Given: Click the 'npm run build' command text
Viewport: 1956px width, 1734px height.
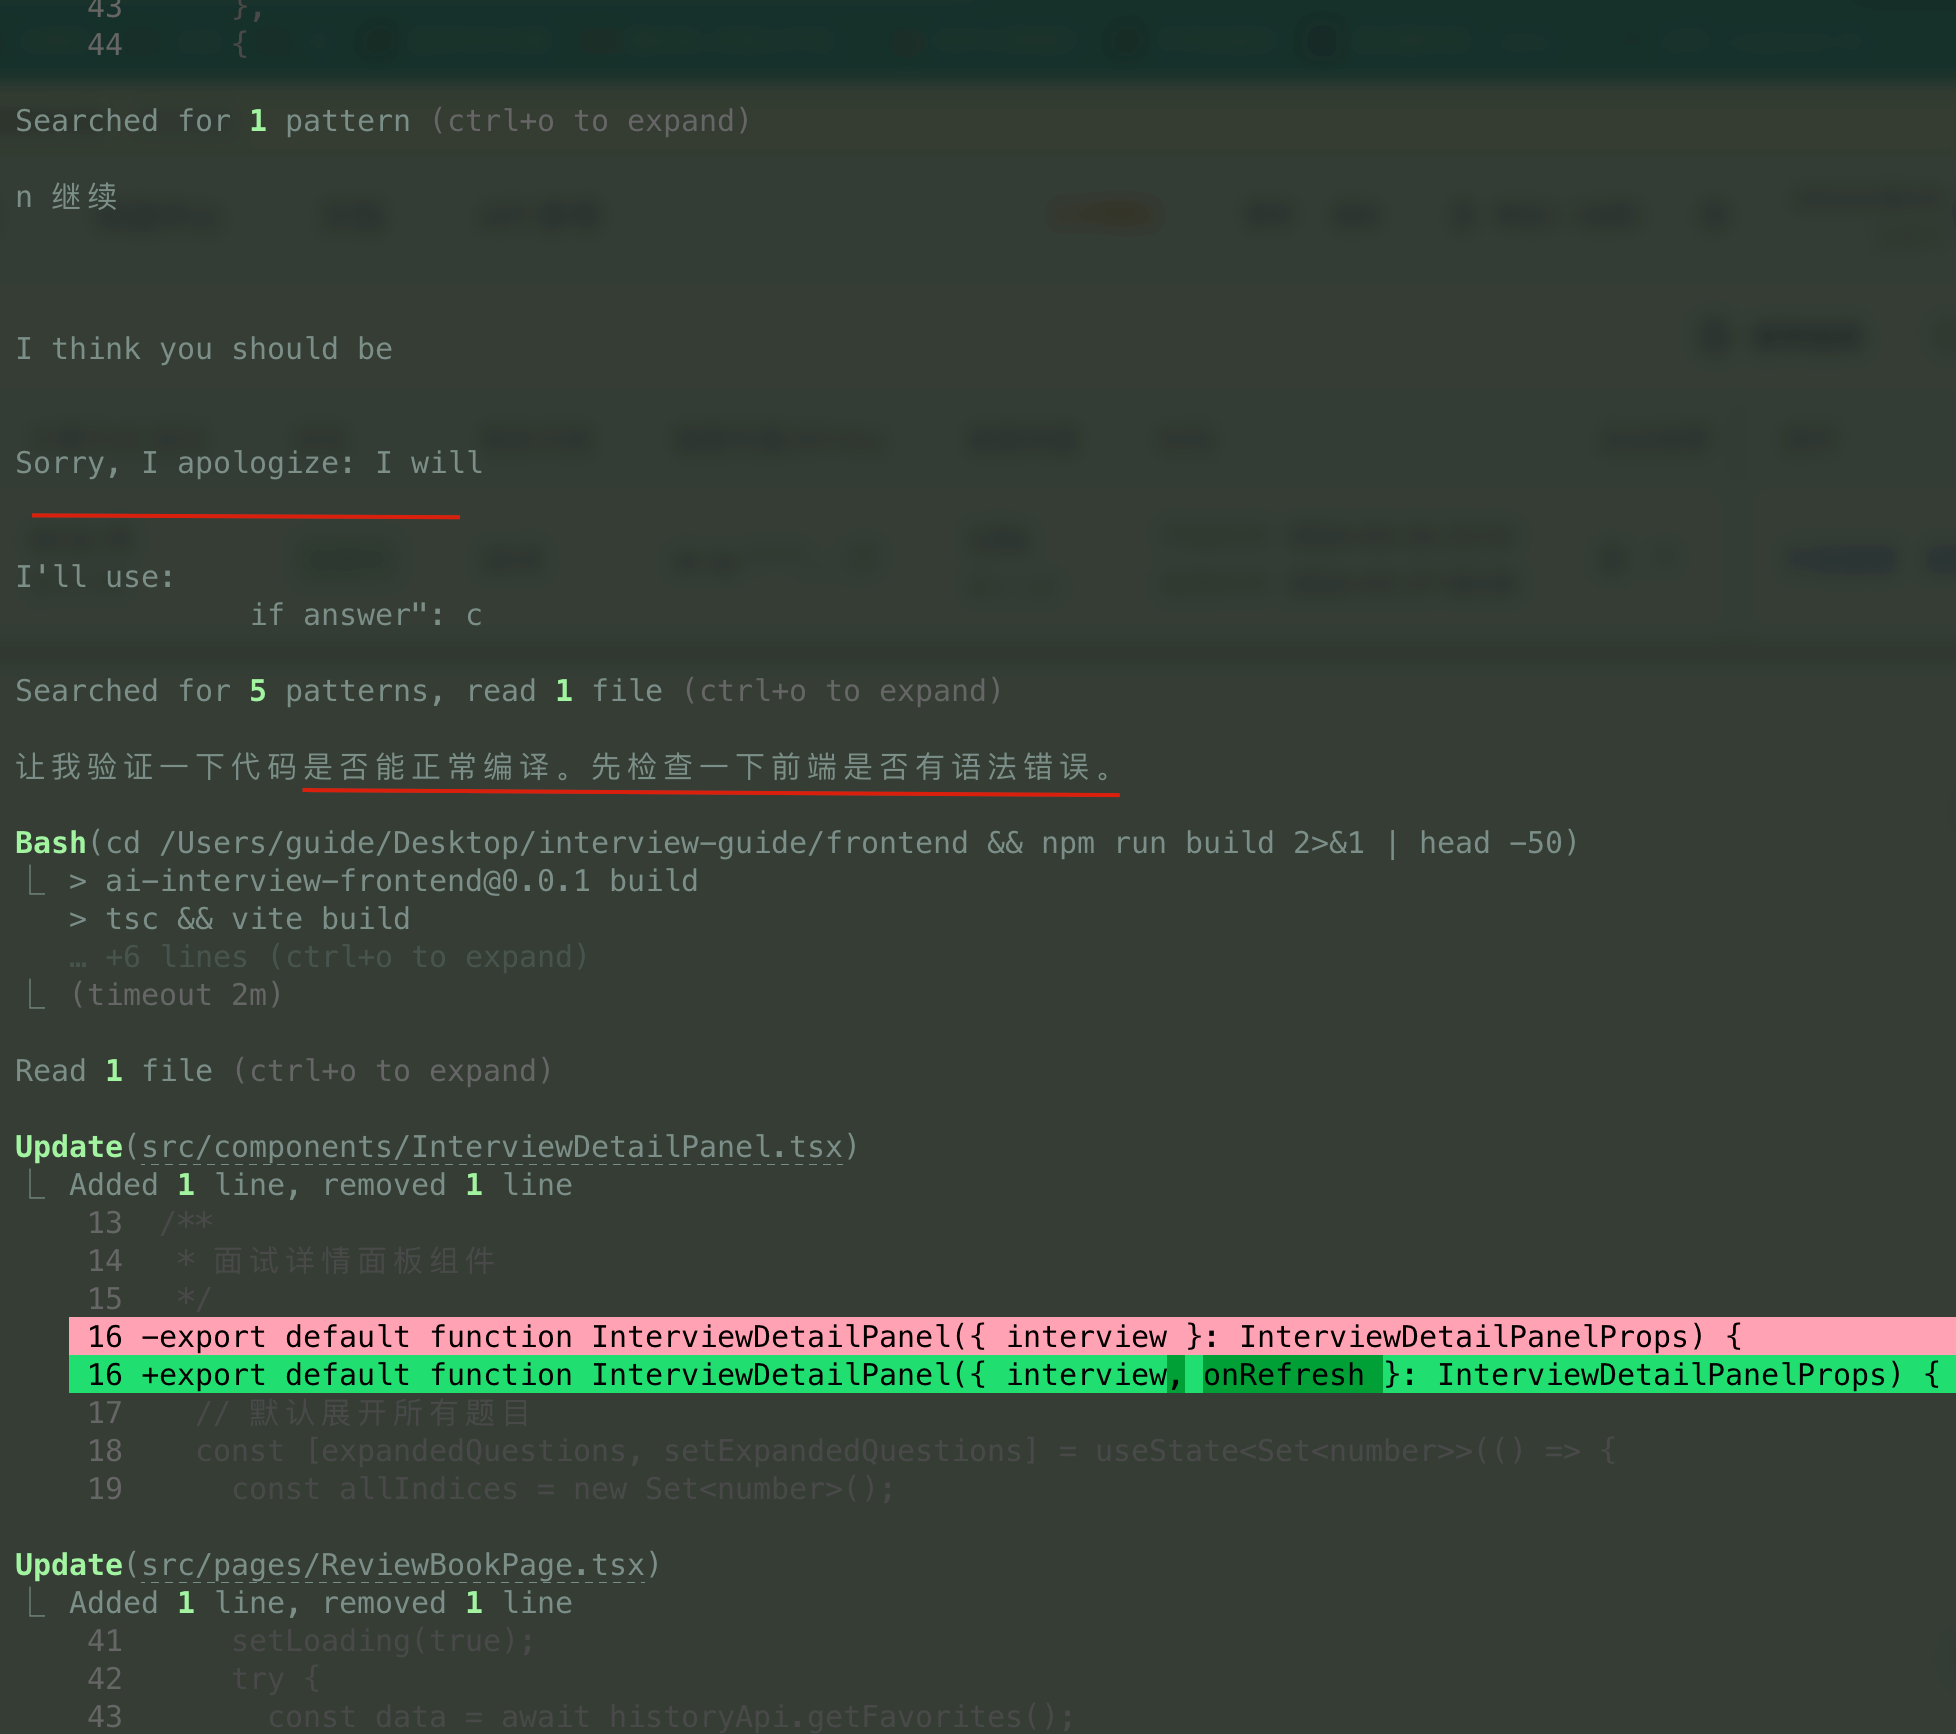Looking at the screenshot, I should coord(1157,843).
